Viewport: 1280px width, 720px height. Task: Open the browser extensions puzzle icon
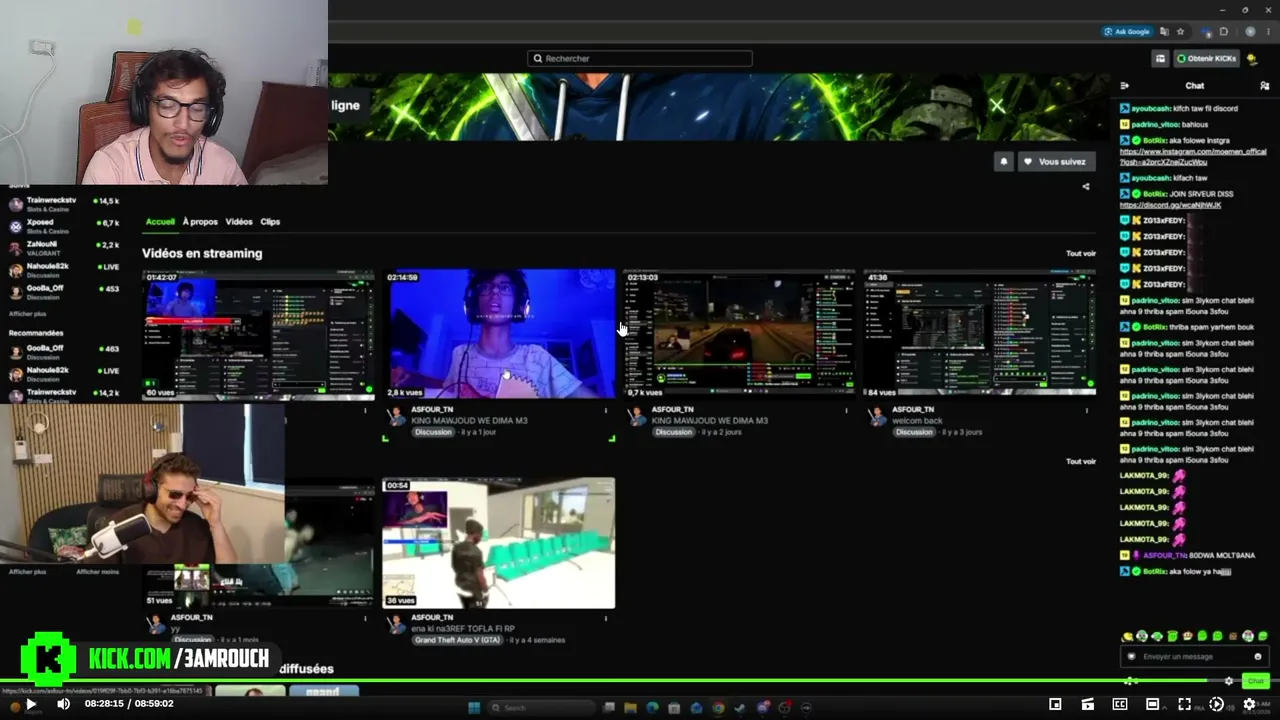click(x=1224, y=31)
